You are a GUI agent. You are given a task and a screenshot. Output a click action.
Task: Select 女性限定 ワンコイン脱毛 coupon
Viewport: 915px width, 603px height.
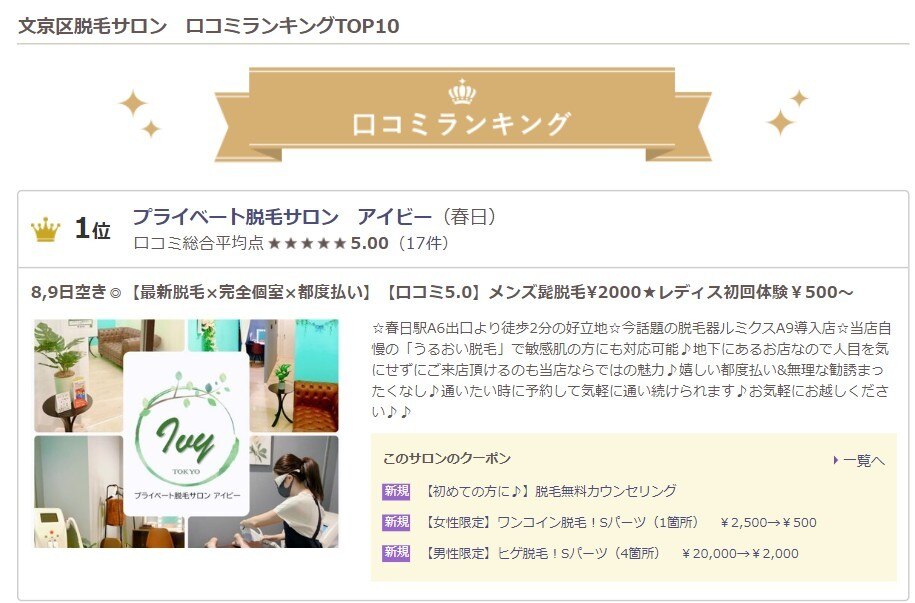pyautogui.click(x=620, y=522)
